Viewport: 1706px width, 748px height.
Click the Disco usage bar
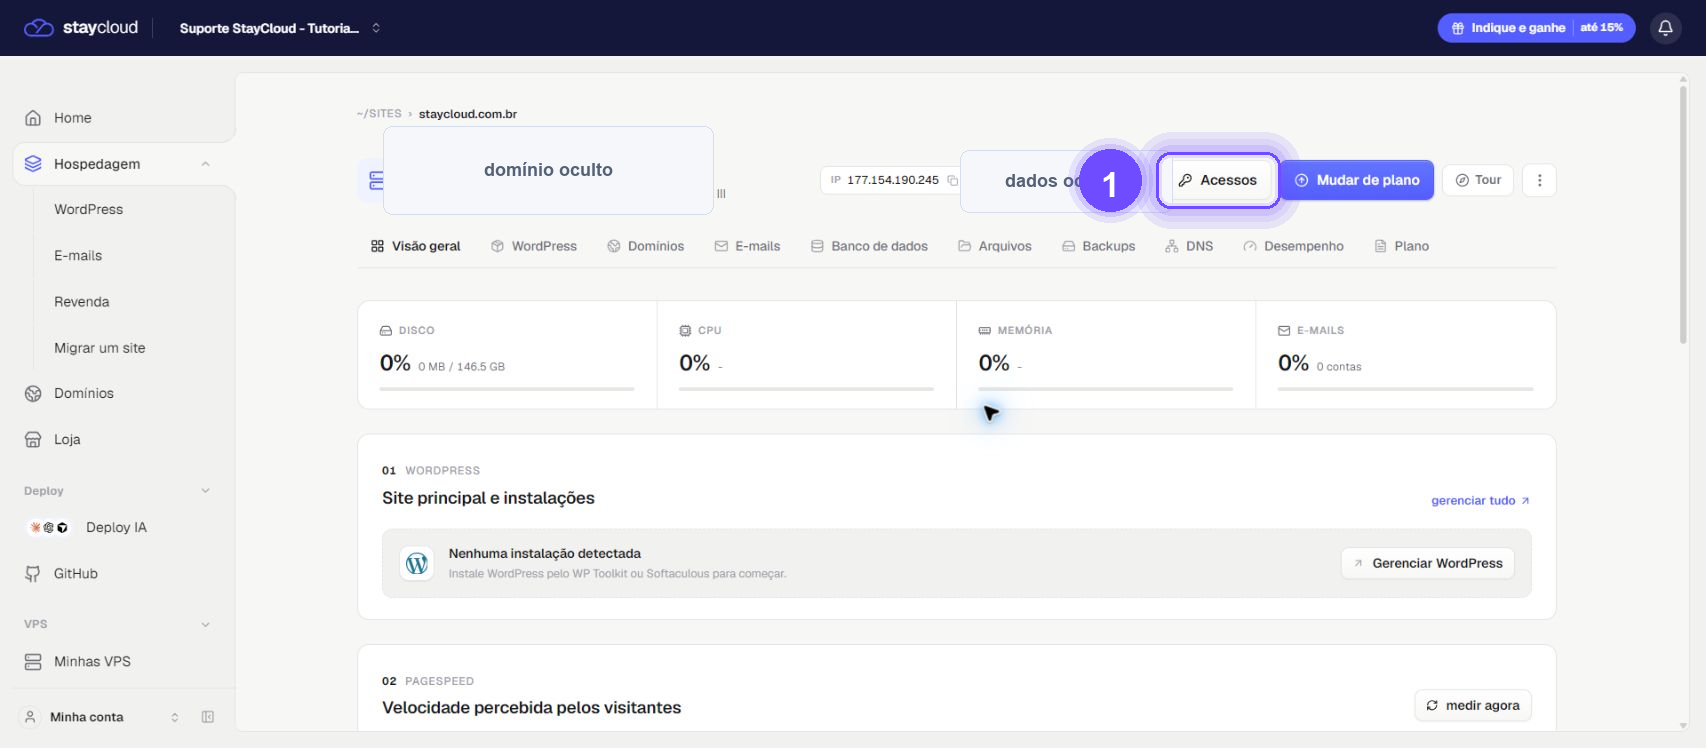coord(507,388)
